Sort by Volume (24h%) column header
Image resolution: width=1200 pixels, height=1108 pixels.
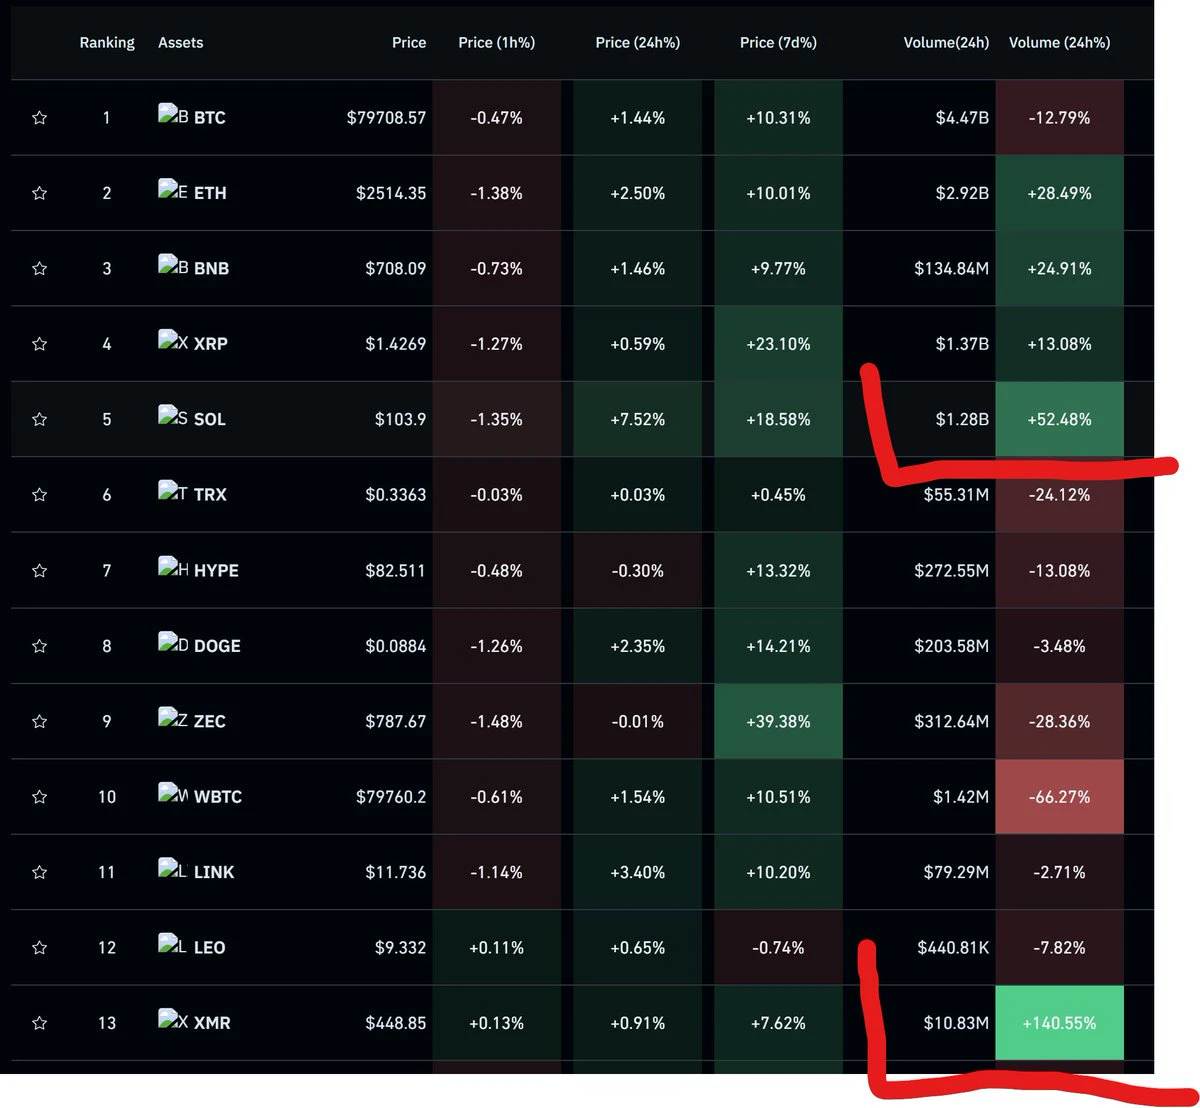[1059, 43]
